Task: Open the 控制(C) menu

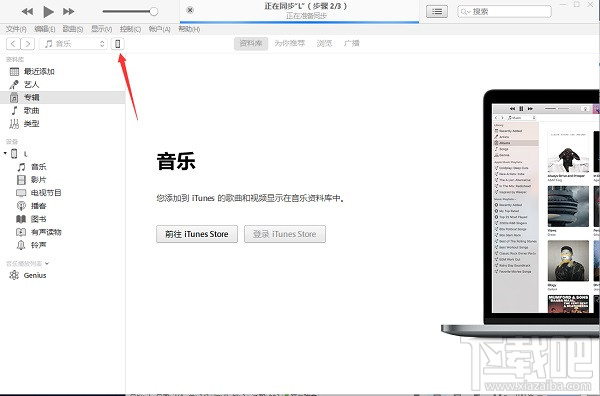Action: [130, 29]
